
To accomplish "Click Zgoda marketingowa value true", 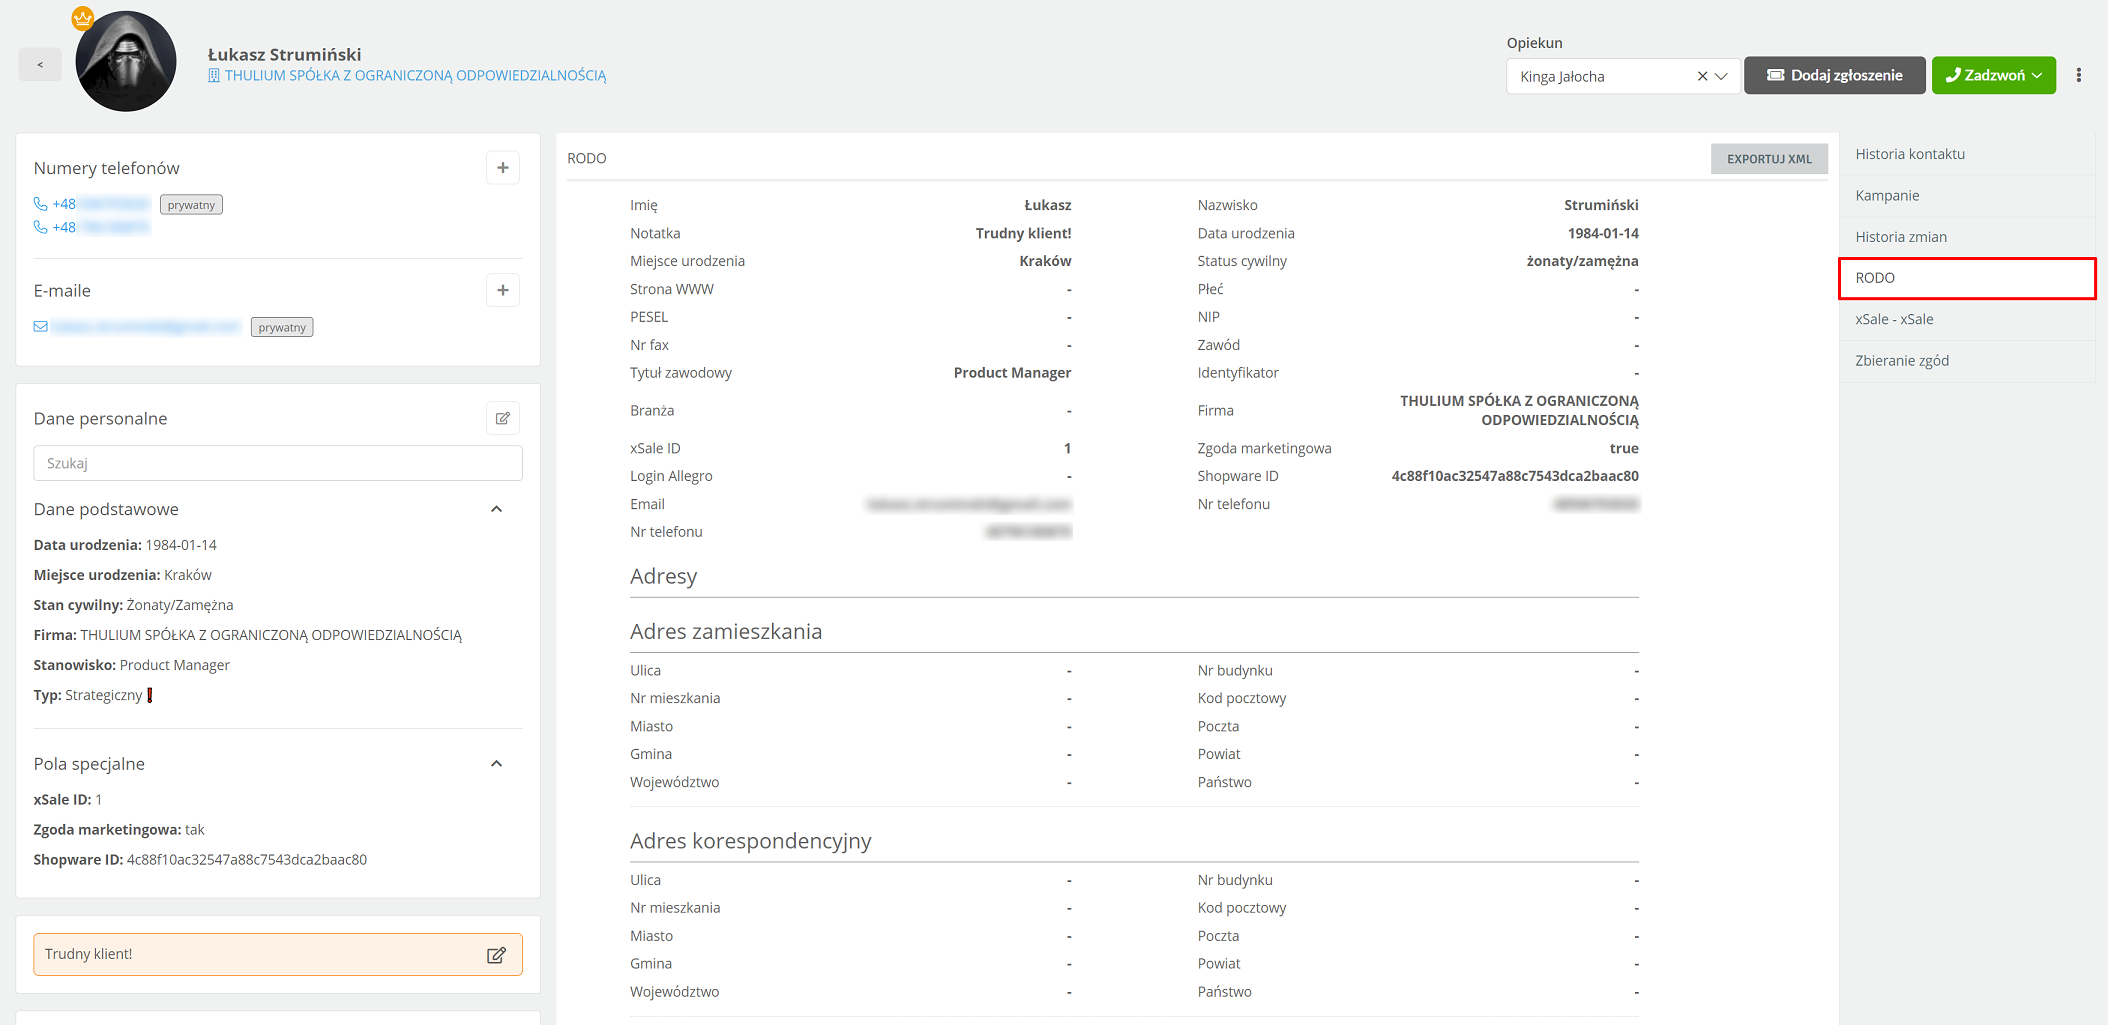I will click(1624, 448).
